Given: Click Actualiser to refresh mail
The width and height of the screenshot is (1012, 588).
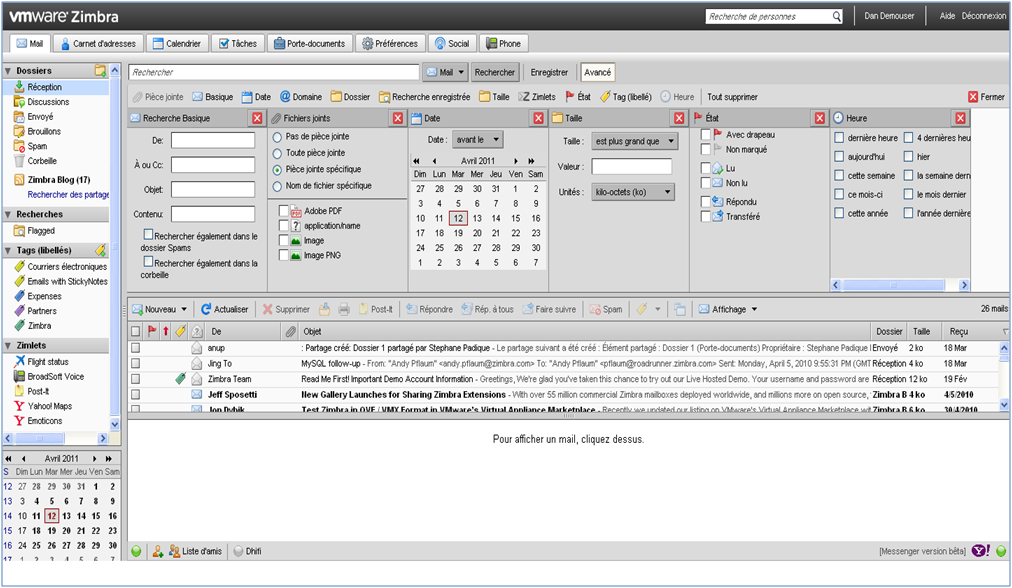Looking at the screenshot, I should [224, 310].
